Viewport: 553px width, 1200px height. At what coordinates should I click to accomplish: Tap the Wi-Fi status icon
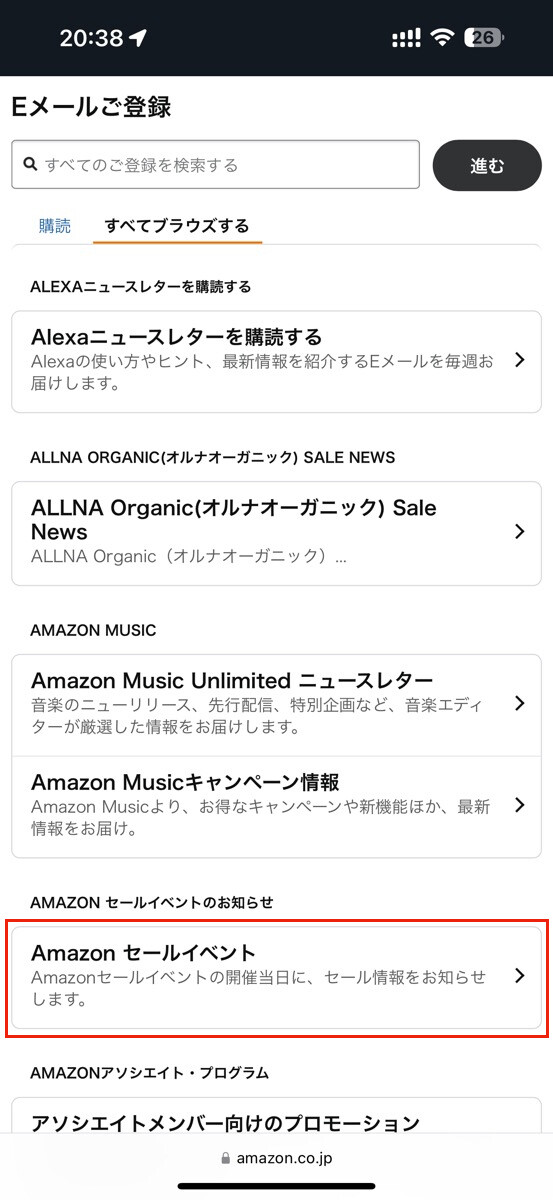pyautogui.click(x=441, y=38)
